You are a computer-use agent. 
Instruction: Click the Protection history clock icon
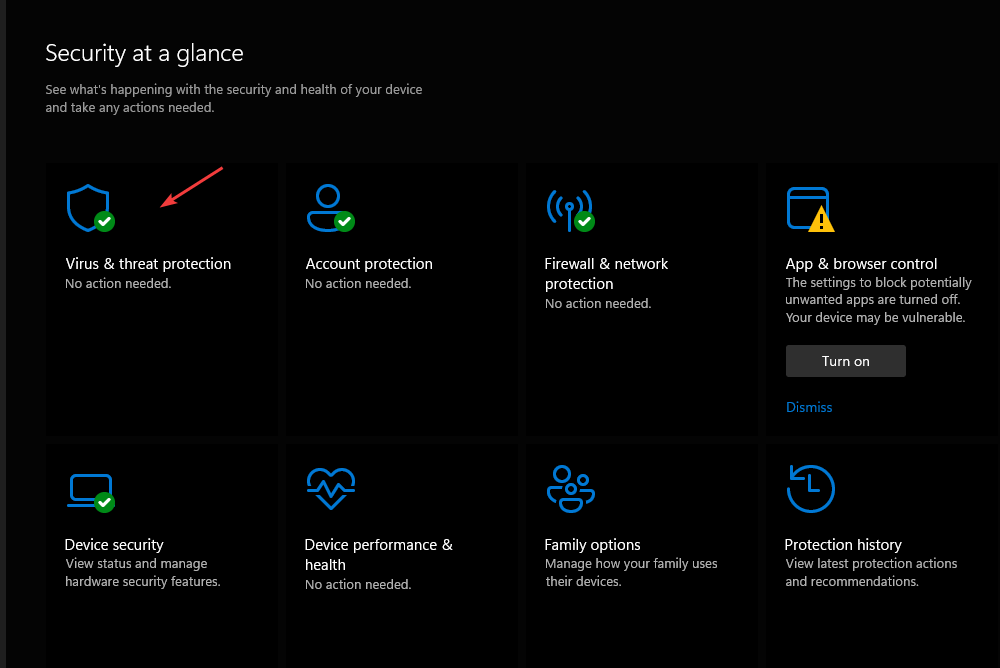[811, 489]
